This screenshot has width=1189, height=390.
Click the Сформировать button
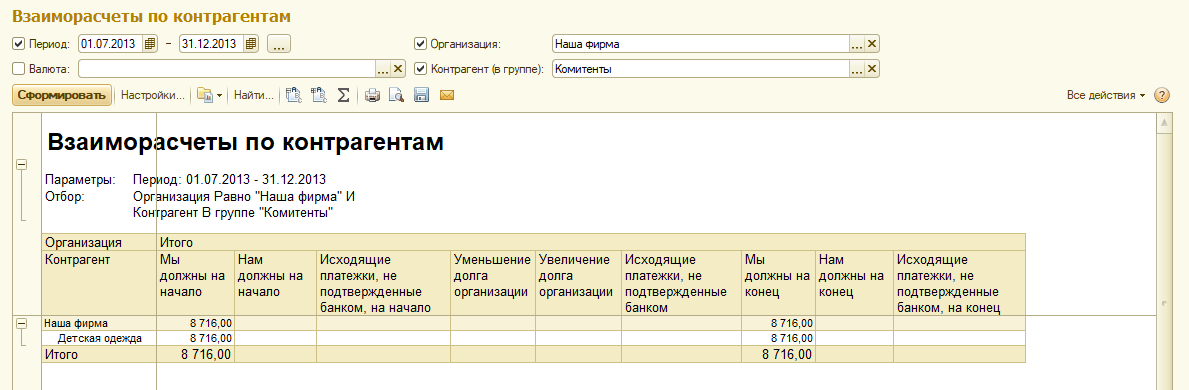pos(62,96)
